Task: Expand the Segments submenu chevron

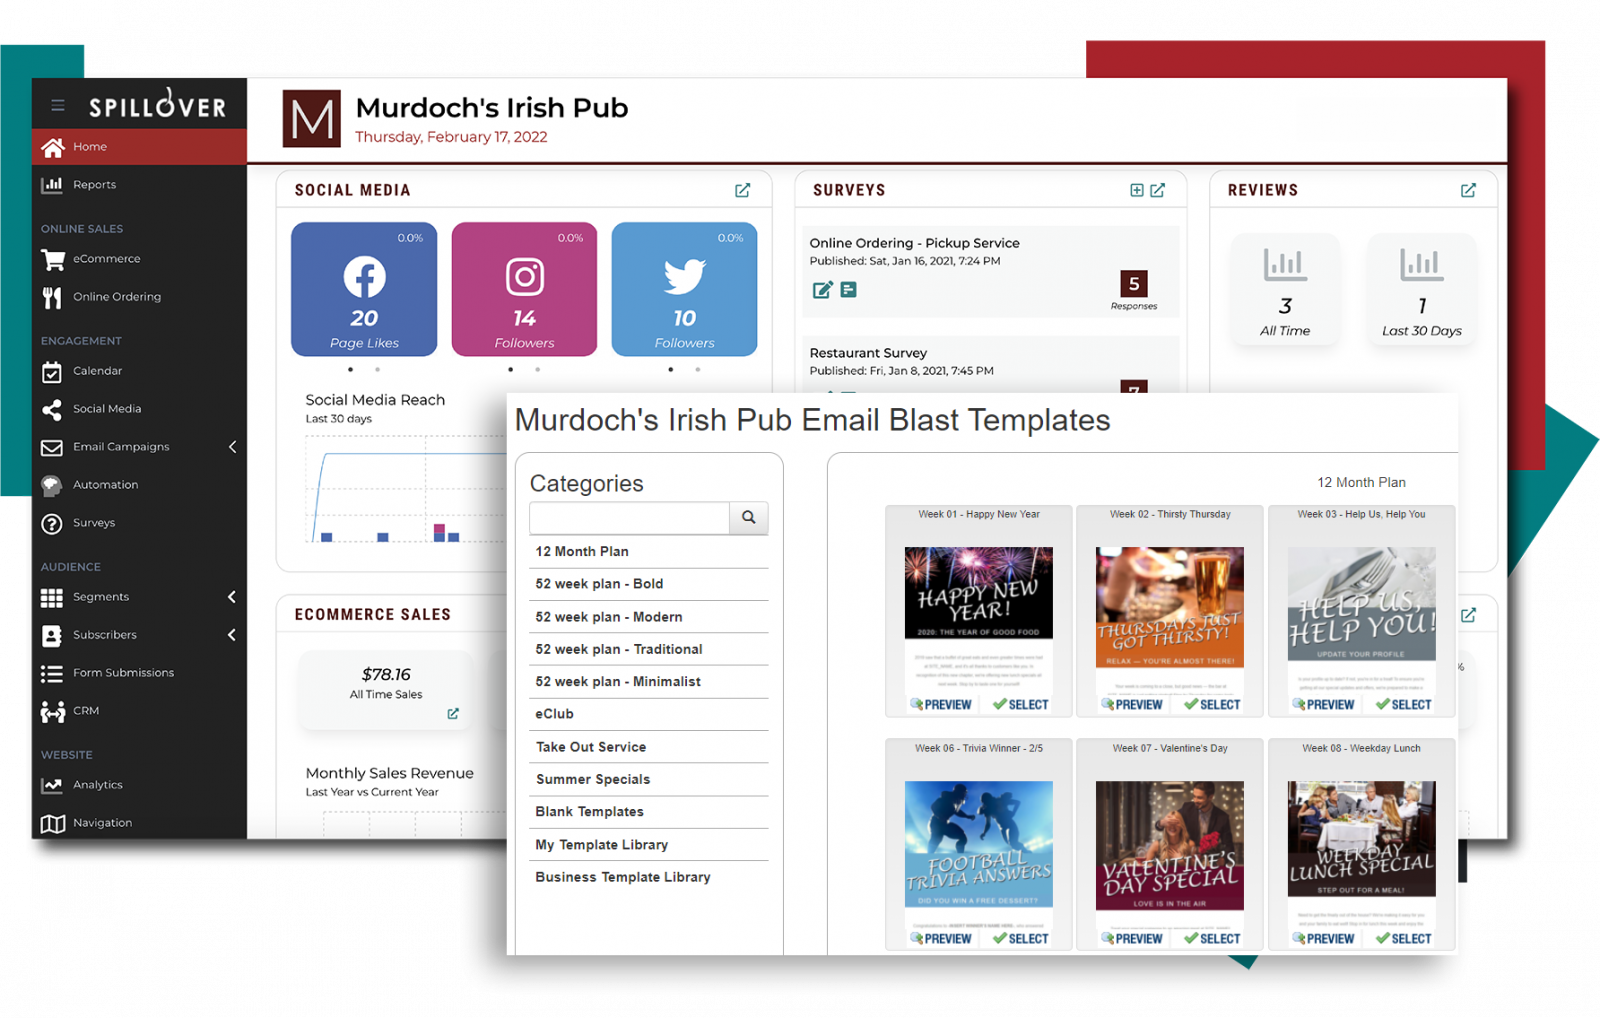Action: pos(232,597)
